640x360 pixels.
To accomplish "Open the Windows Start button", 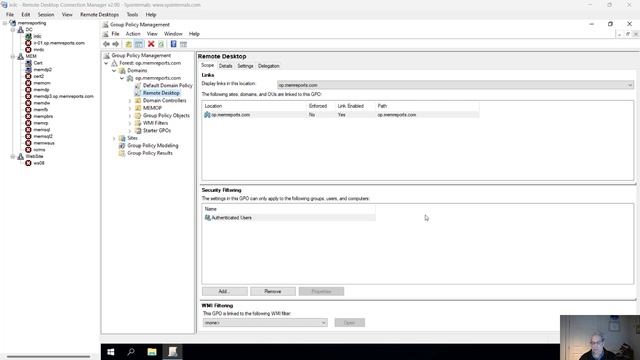I will 111,352.
